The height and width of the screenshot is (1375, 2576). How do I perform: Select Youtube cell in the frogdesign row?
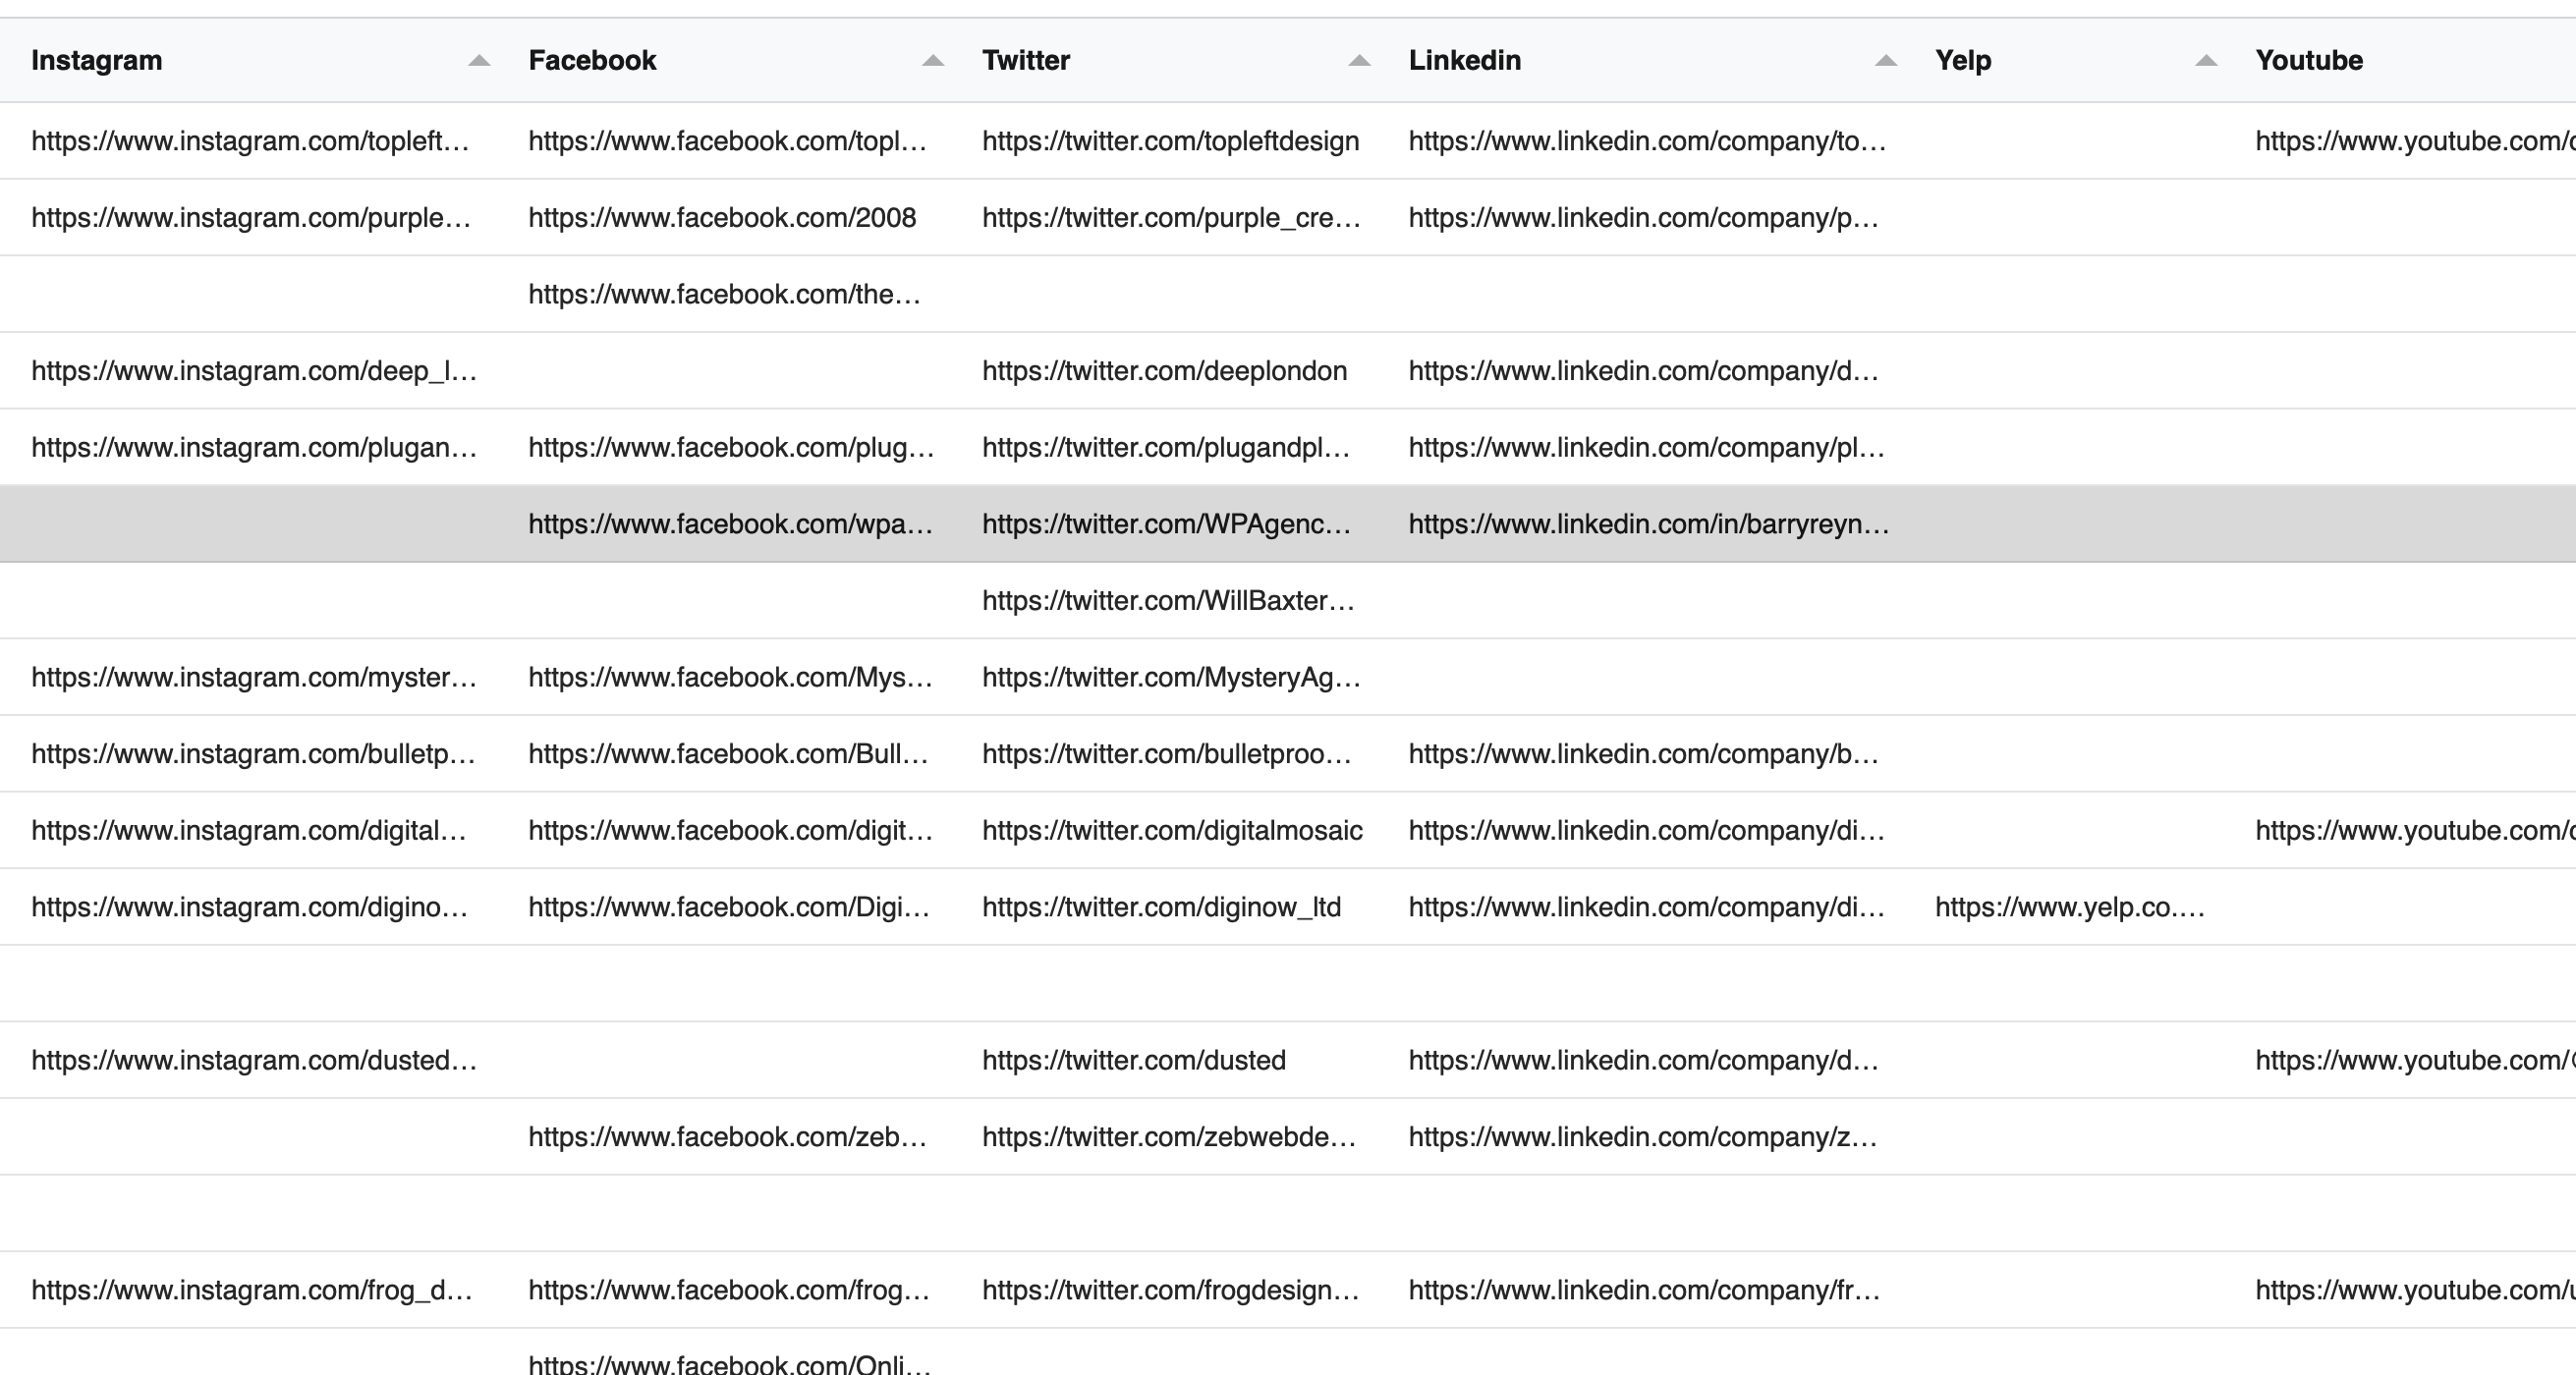(2415, 1290)
